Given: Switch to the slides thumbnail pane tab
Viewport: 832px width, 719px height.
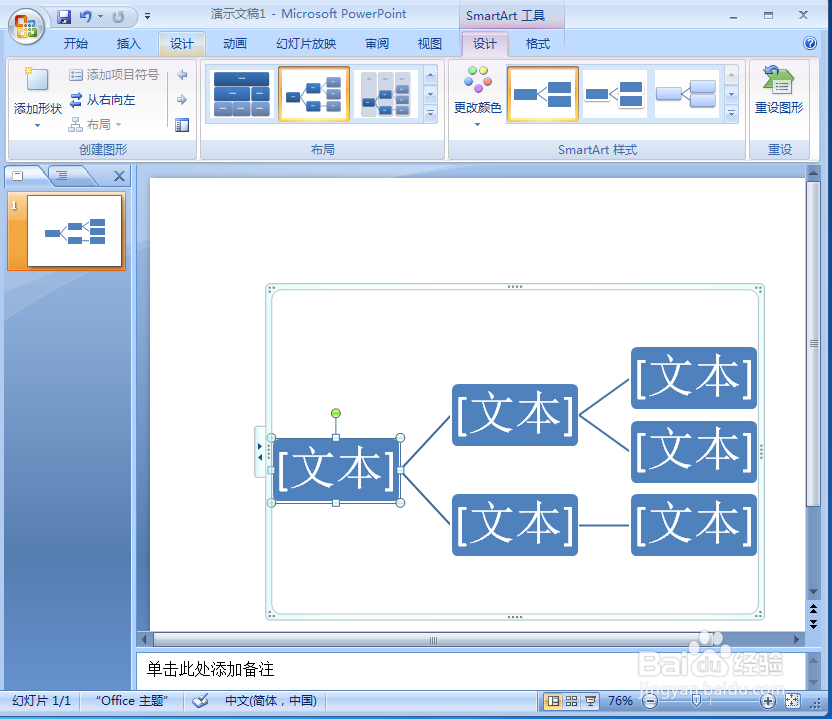Looking at the screenshot, I should 20,176.
